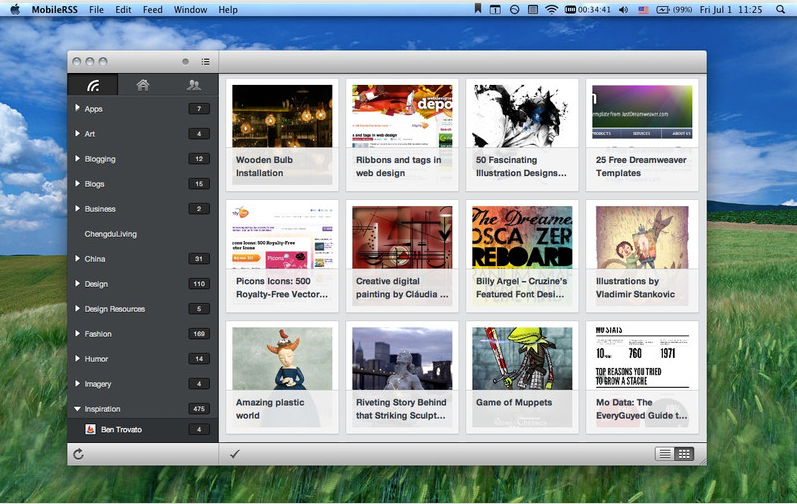This screenshot has width=797, height=504.
Task: Expand the China folder
Action: tap(77, 258)
